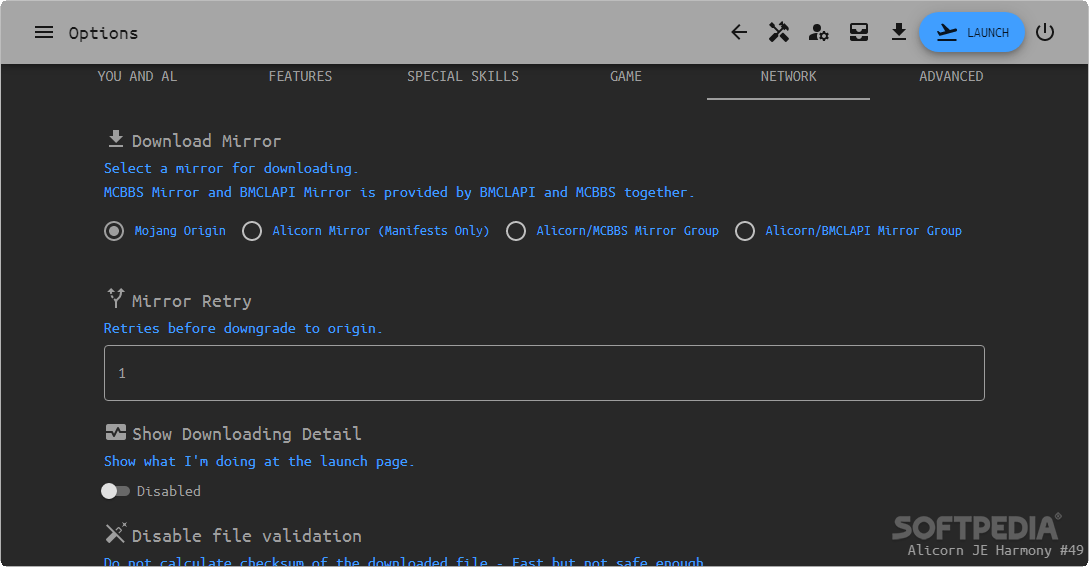Click the 'Download Mirror' heading text
This screenshot has width=1089, height=567.
point(206,141)
